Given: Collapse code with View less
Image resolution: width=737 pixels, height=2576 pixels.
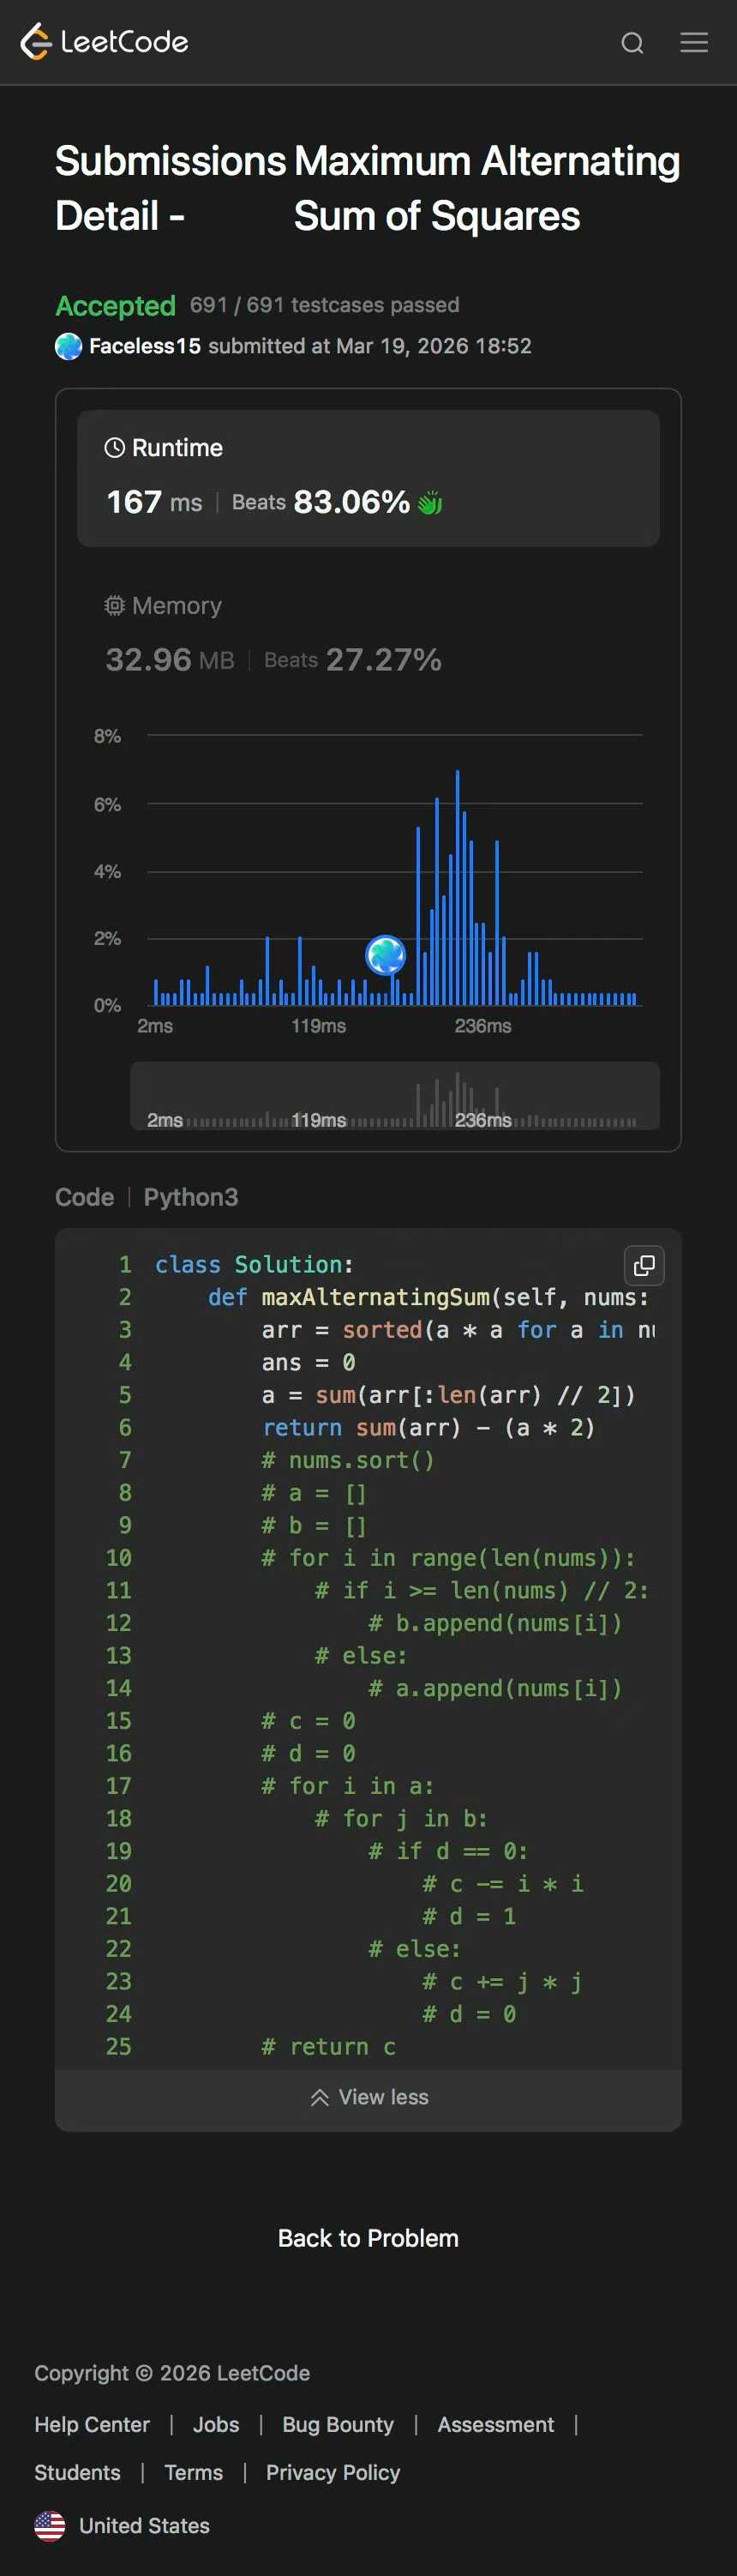Looking at the screenshot, I should (x=369, y=2096).
